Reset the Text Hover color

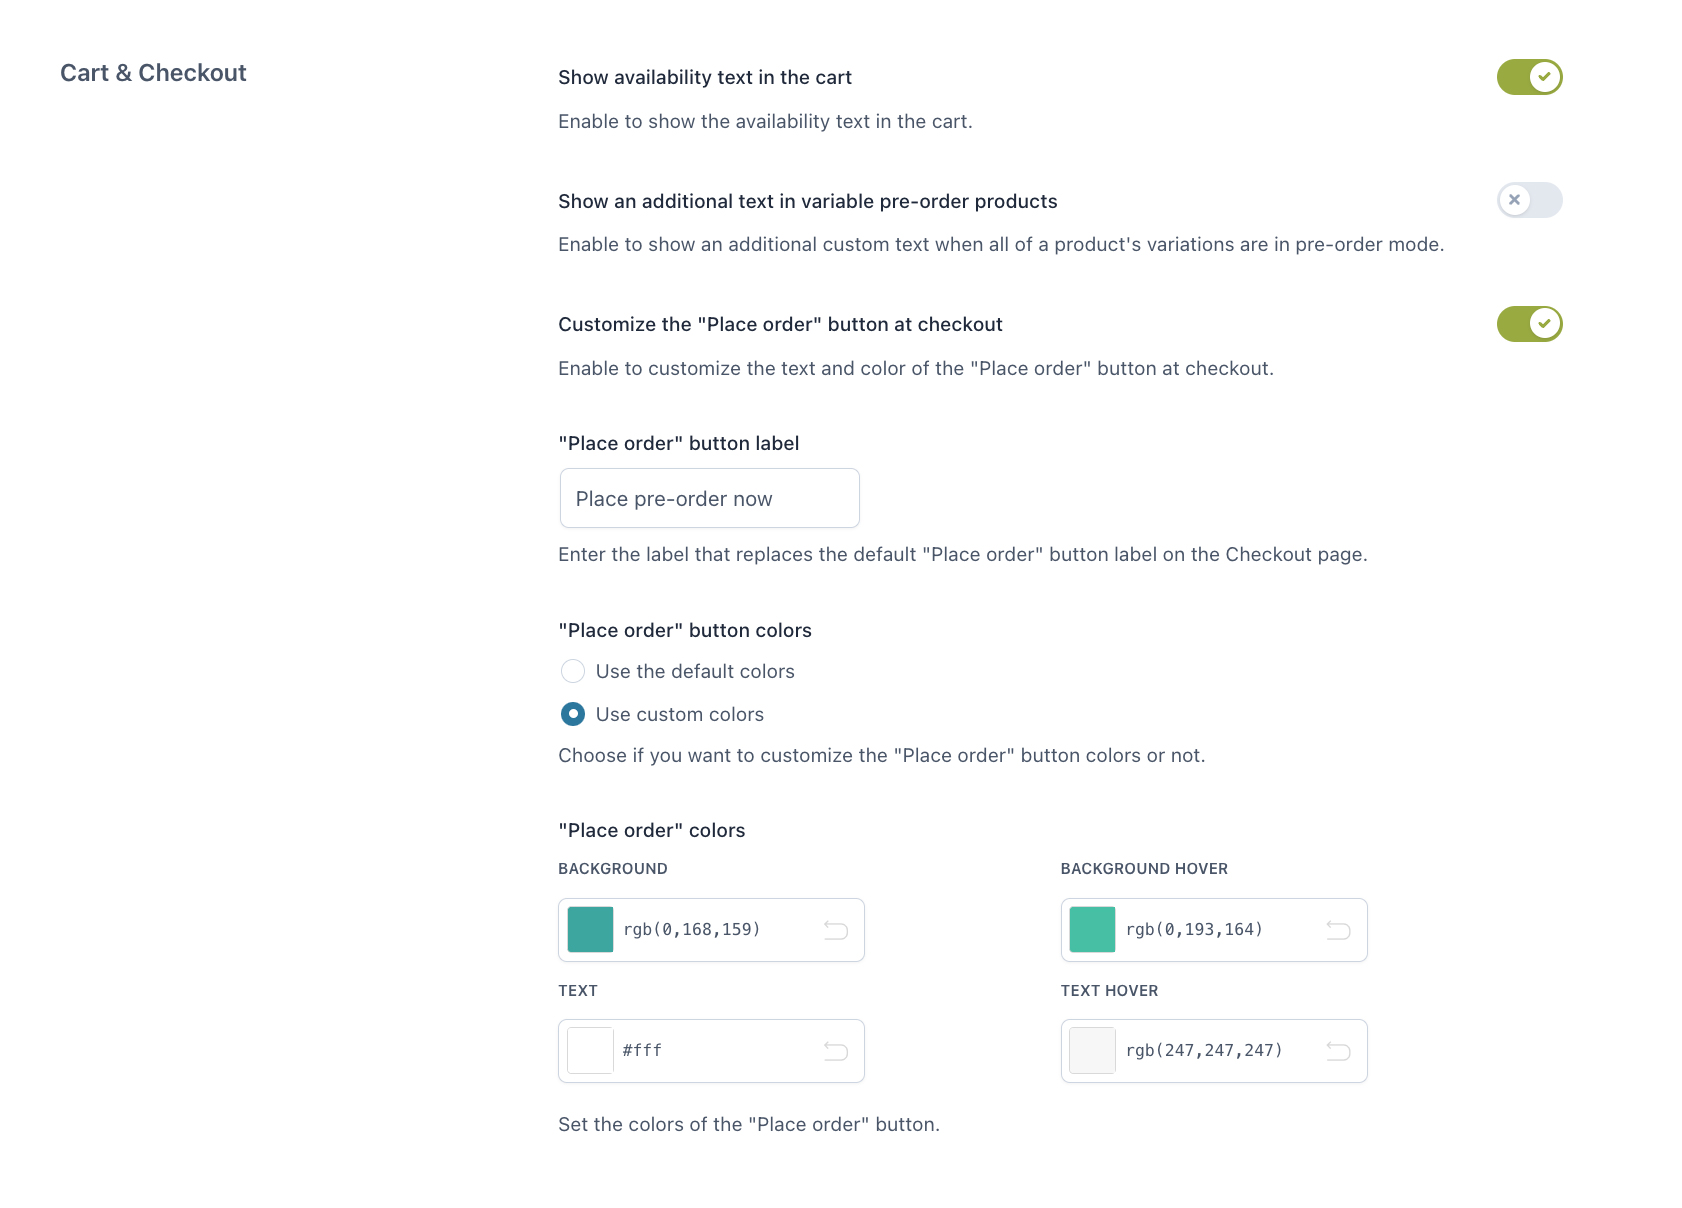(1338, 1051)
